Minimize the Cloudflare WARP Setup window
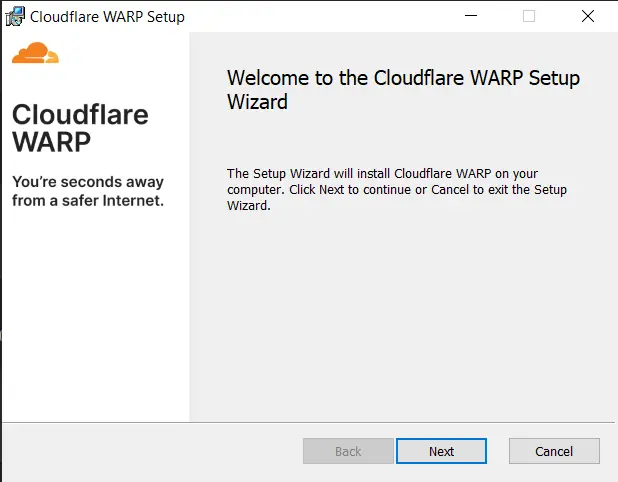The width and height of the screenshot is (618, 482). point(471,16)
